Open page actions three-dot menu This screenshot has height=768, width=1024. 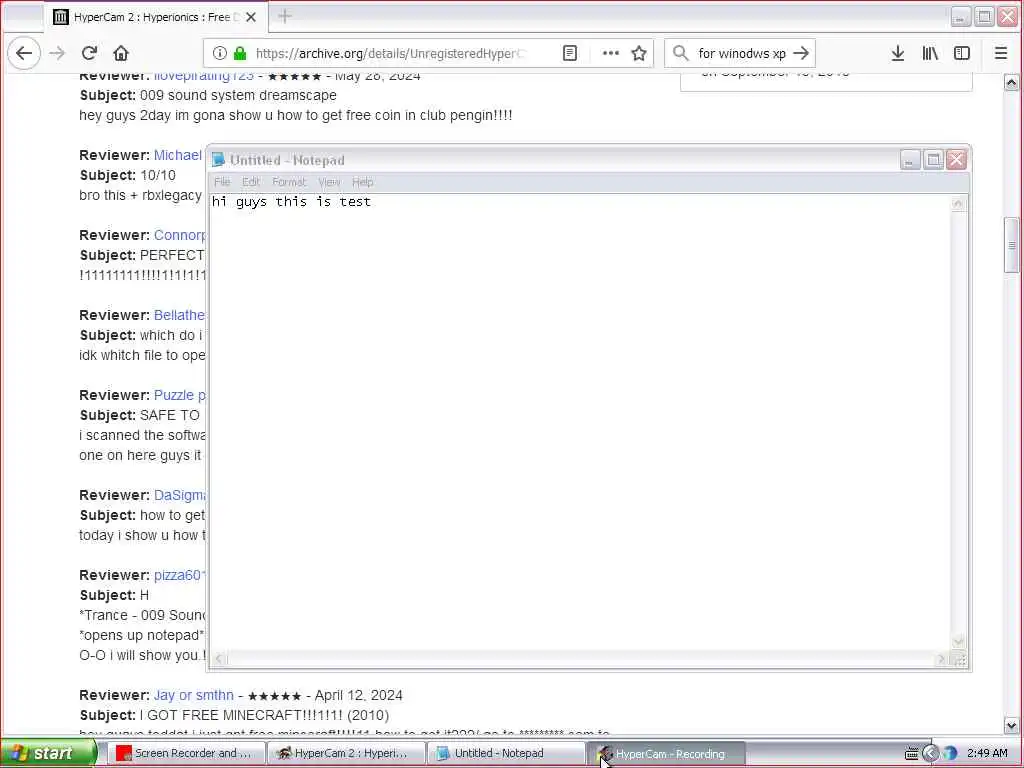611,54
